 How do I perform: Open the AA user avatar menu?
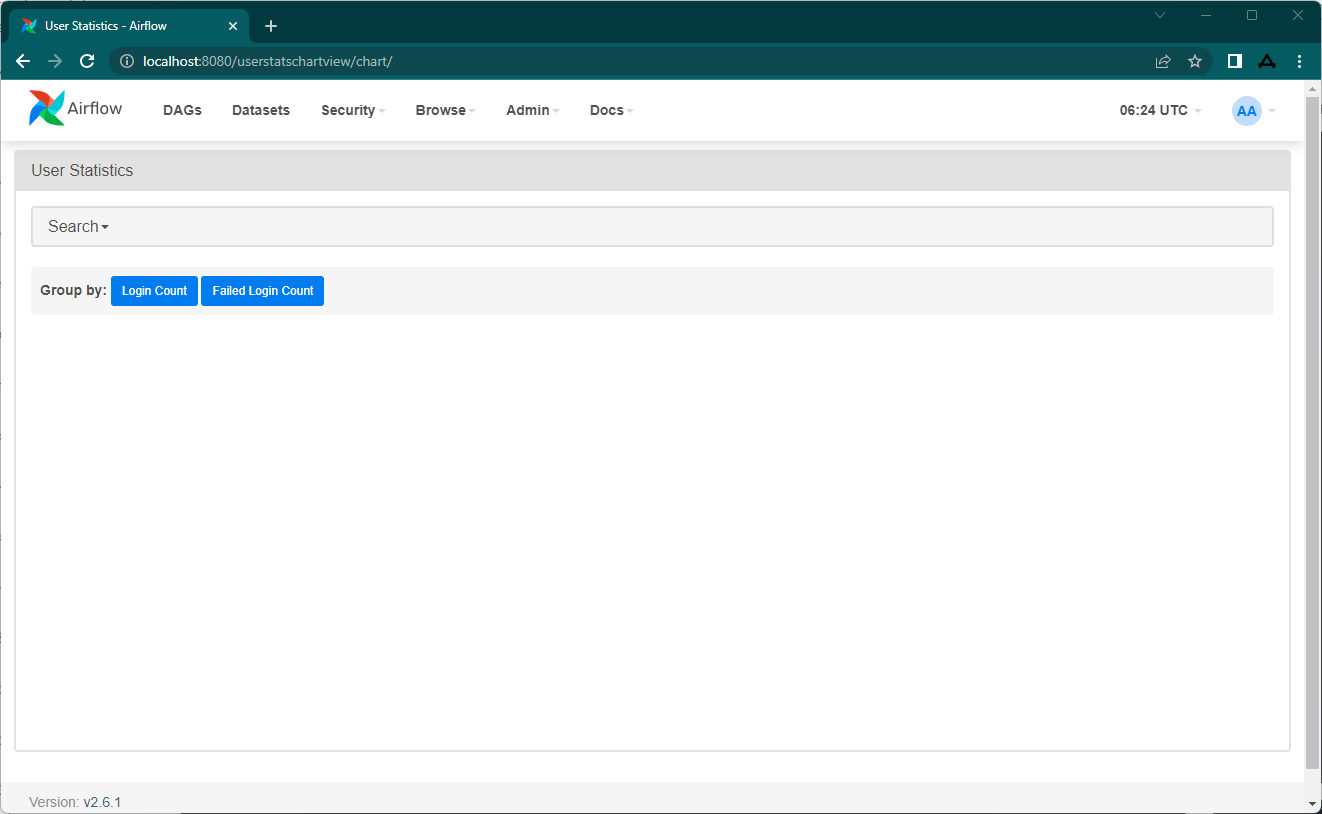tap(1253, 110)
